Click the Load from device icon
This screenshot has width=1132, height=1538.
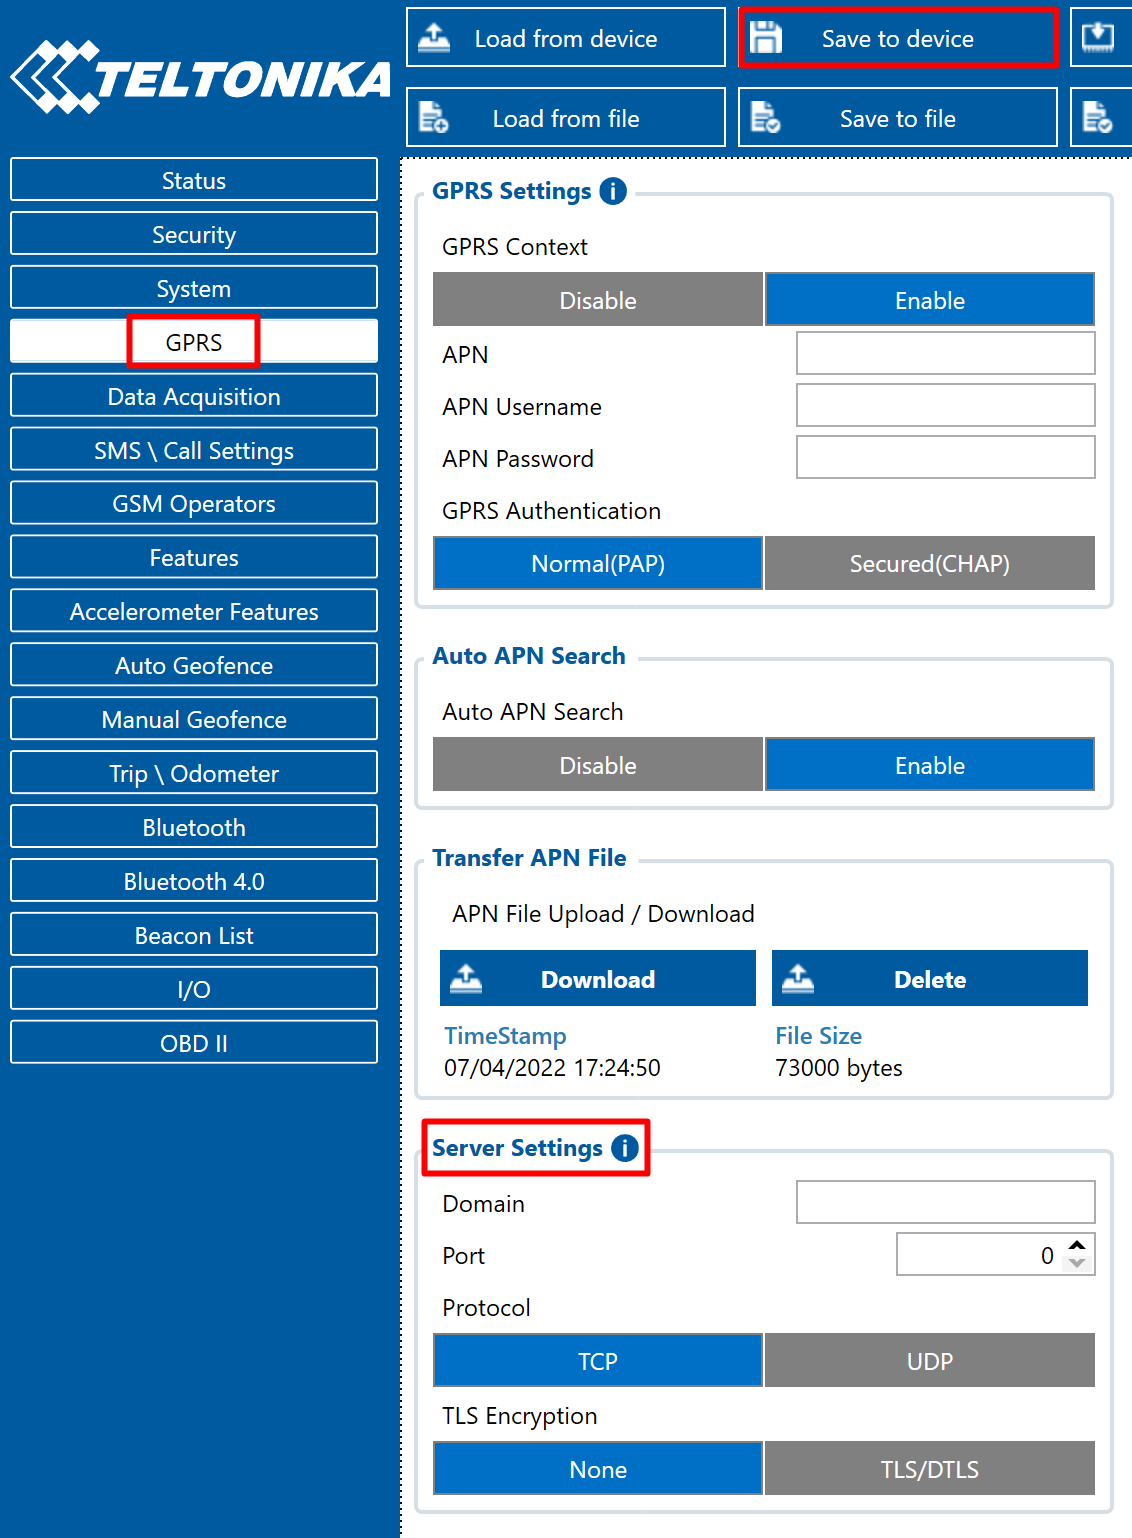[x=434, y=37]
